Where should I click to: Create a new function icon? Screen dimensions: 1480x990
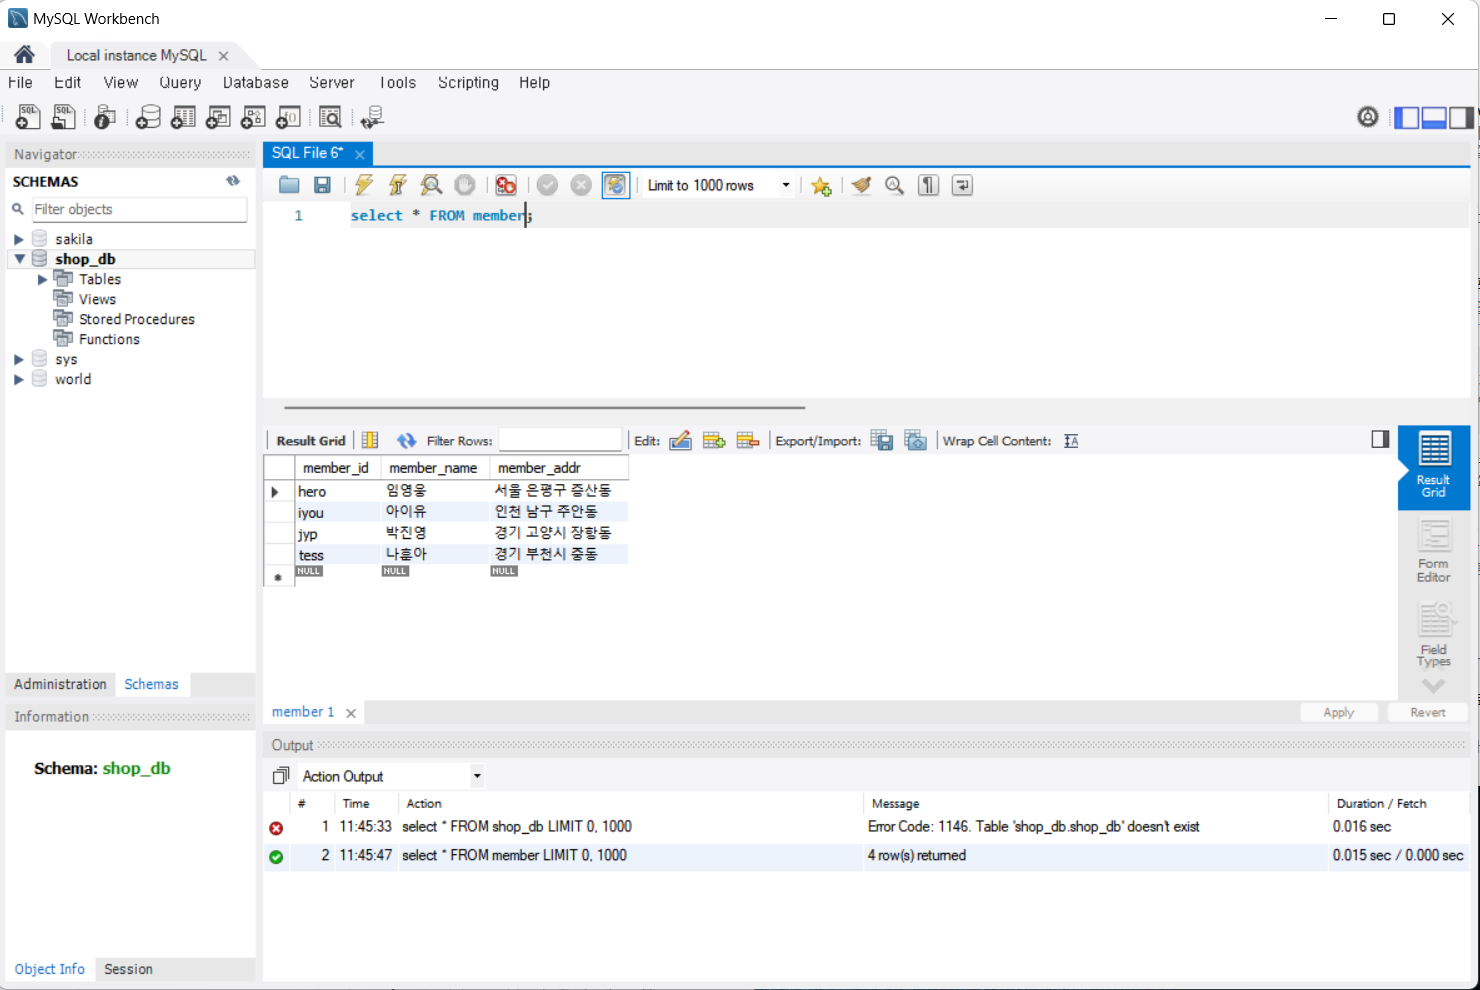pyautogui.click(x=288, y=117)
